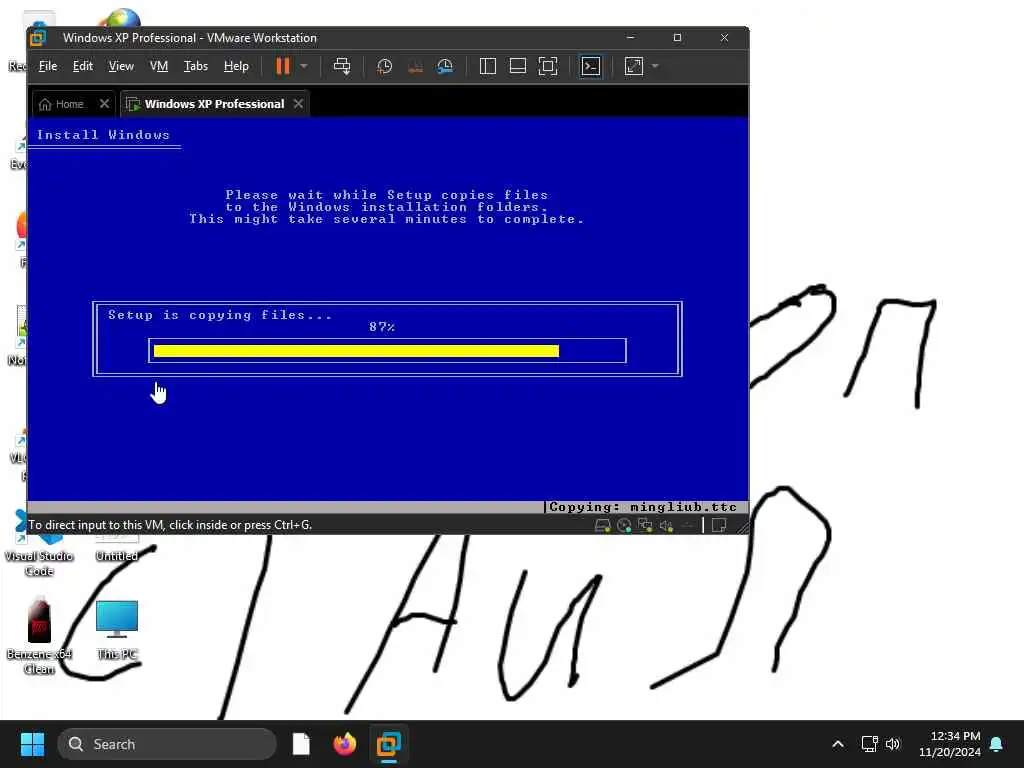The height and width of the screenshot is (768, 1024).
Task: Select the This PC desktop icon
Action: point(117,630)
